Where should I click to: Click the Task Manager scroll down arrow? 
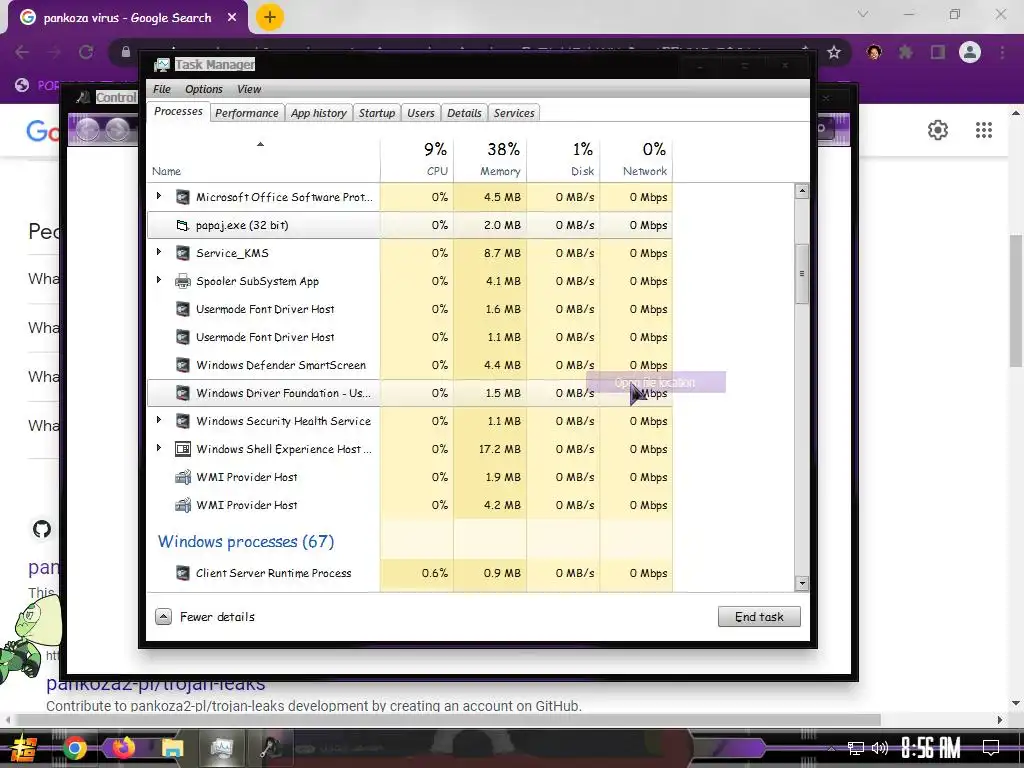(x=802, y=584)
